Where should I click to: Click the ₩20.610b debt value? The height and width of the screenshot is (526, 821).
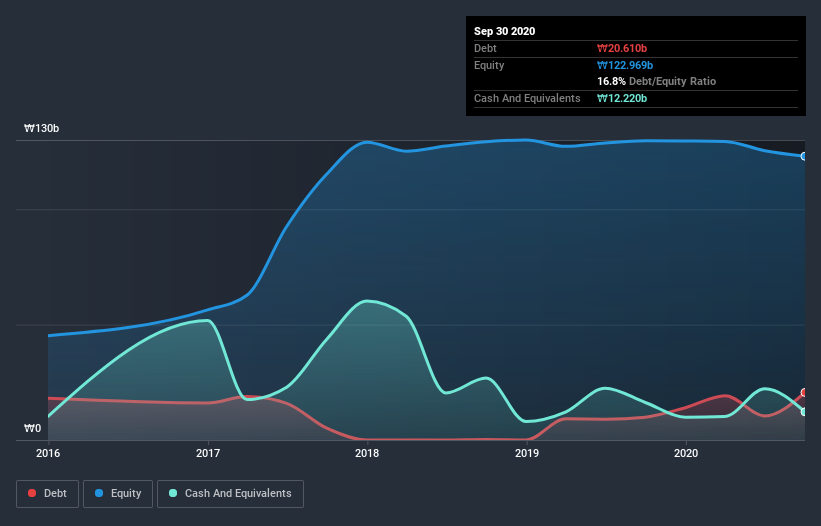[622, 48]
